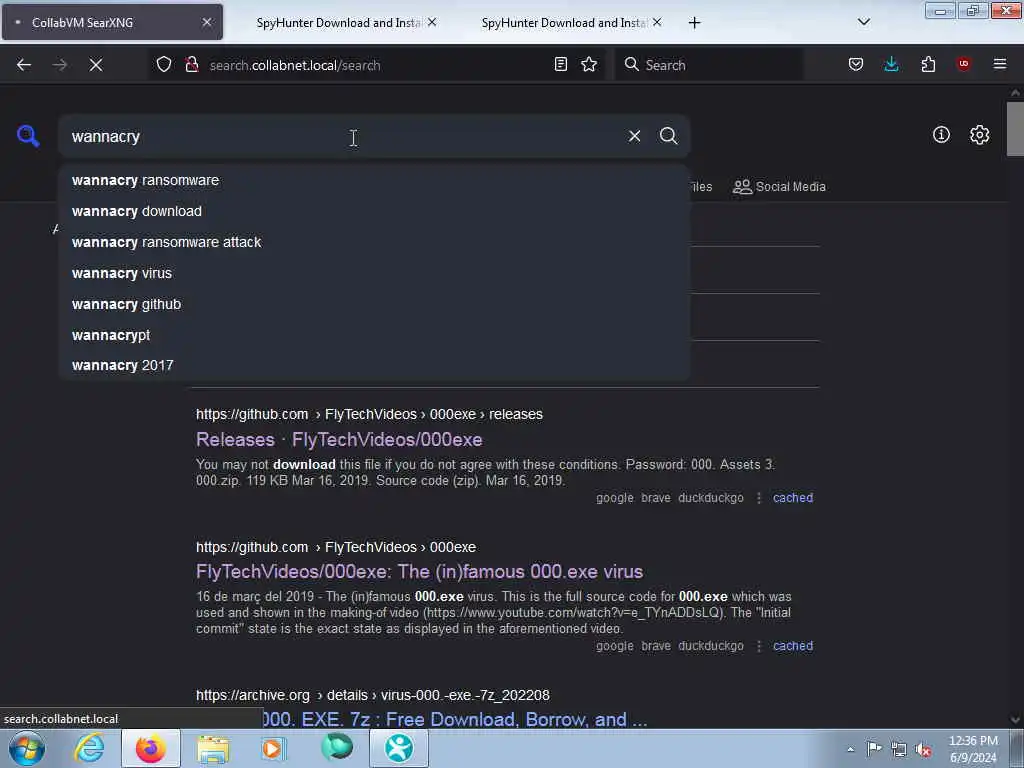Open the tracking protection shield icon
The height and width of the screenshot is (768, 1024).
coord(164,65)
